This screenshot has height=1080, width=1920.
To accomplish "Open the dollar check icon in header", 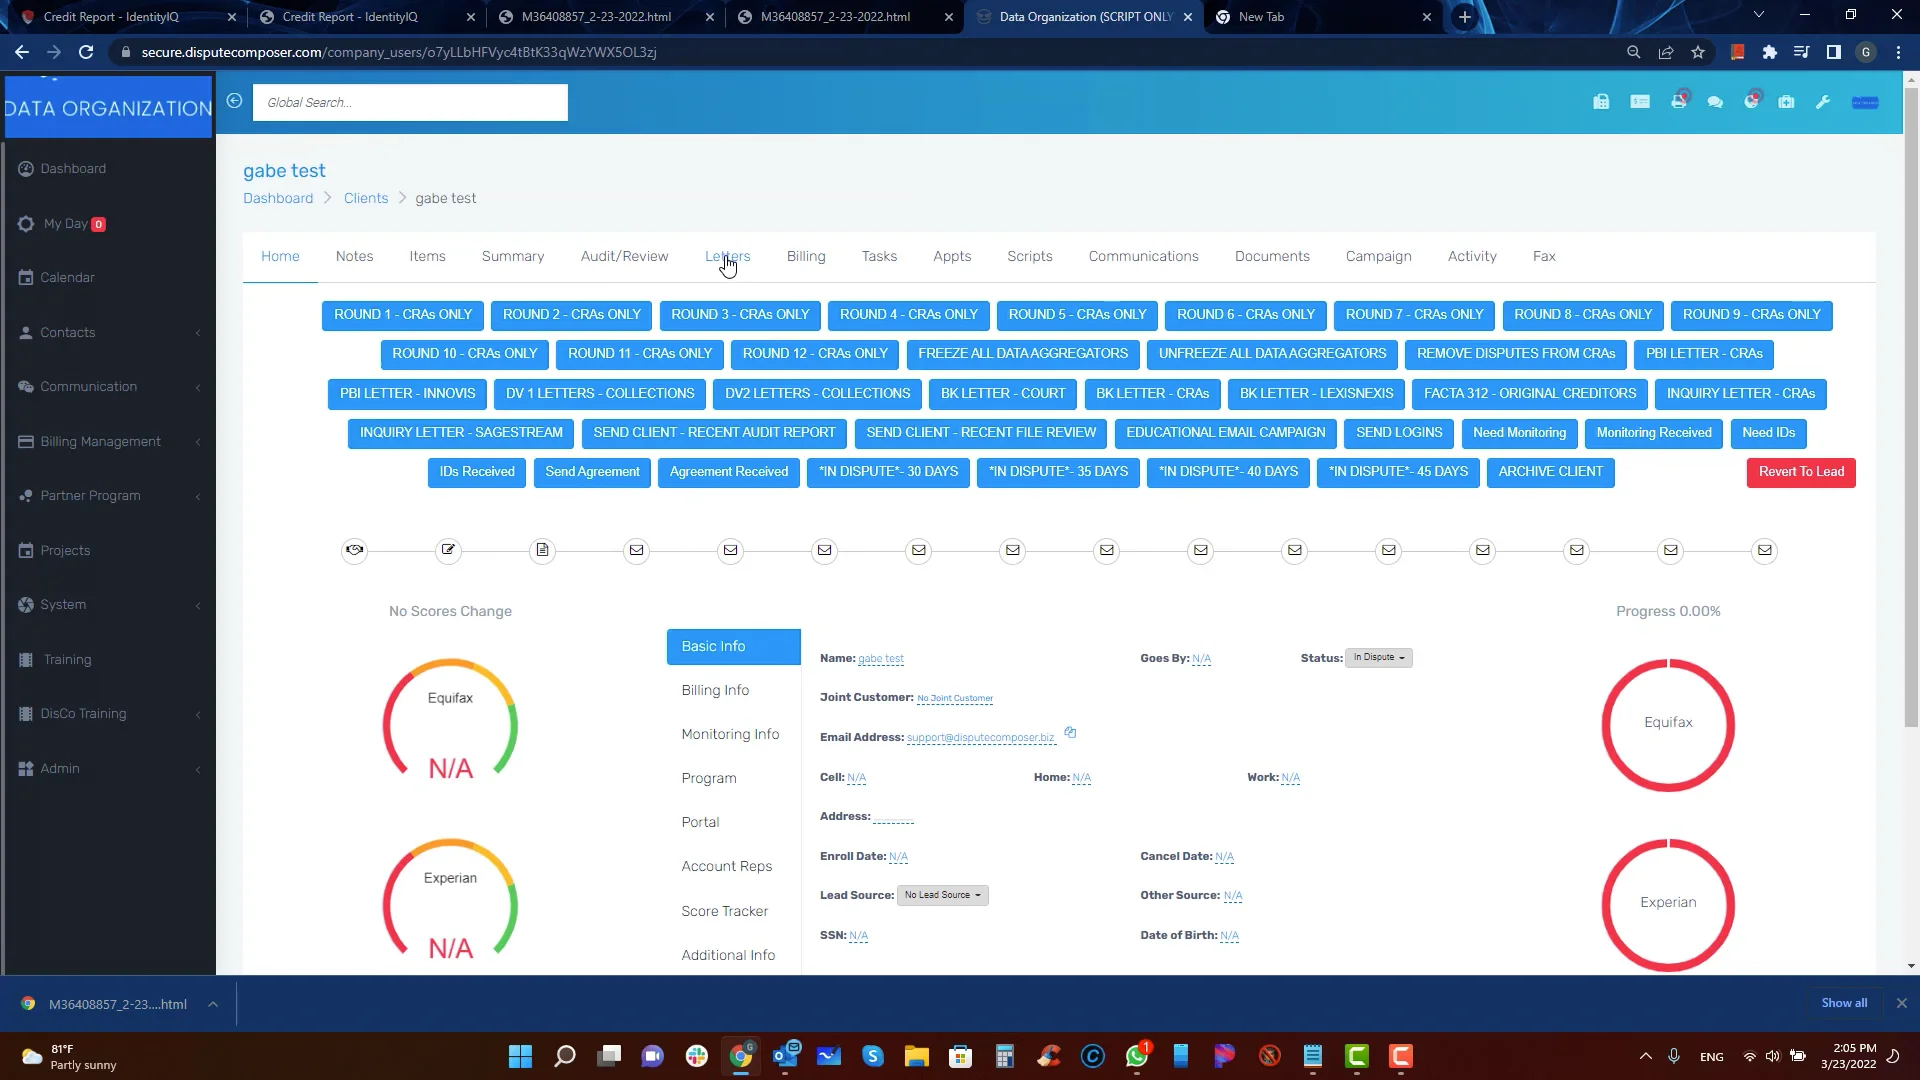I will (x=1640, y=102).
